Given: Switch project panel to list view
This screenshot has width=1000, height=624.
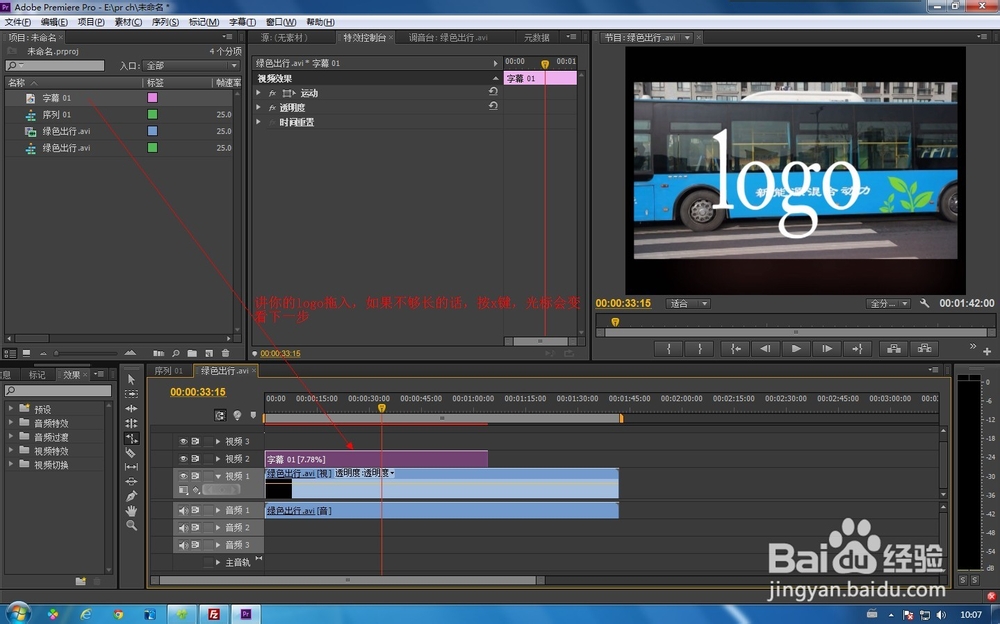Looking at the screenshot, I should (10, 353).
